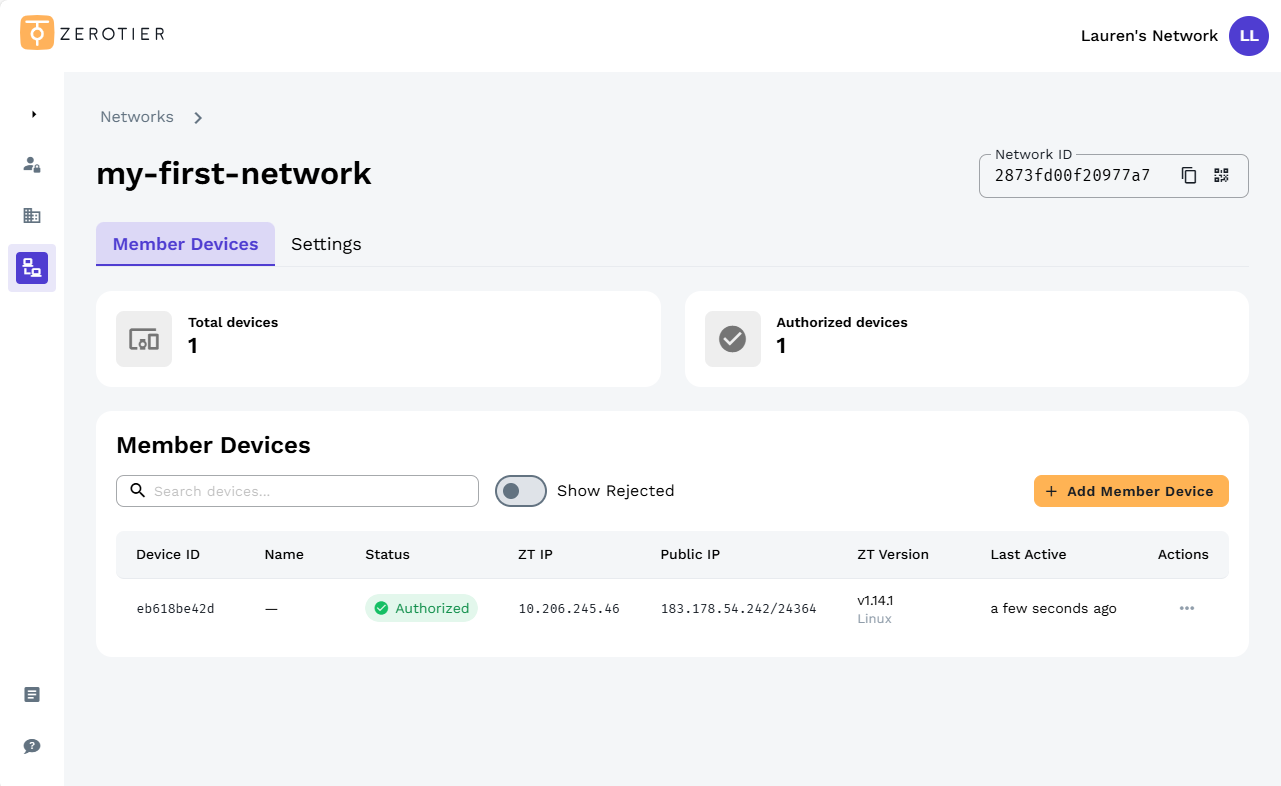Expand the sidebar with the arrow
1281x786 pixels.
33,114
